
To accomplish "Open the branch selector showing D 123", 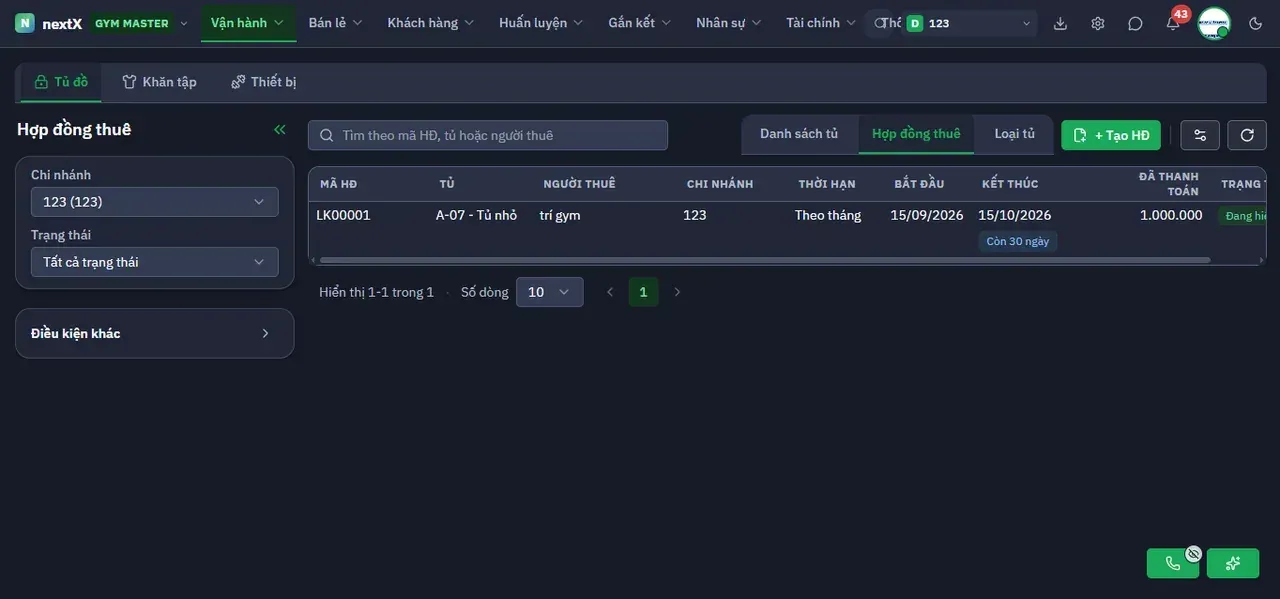I will pos(969,23).
